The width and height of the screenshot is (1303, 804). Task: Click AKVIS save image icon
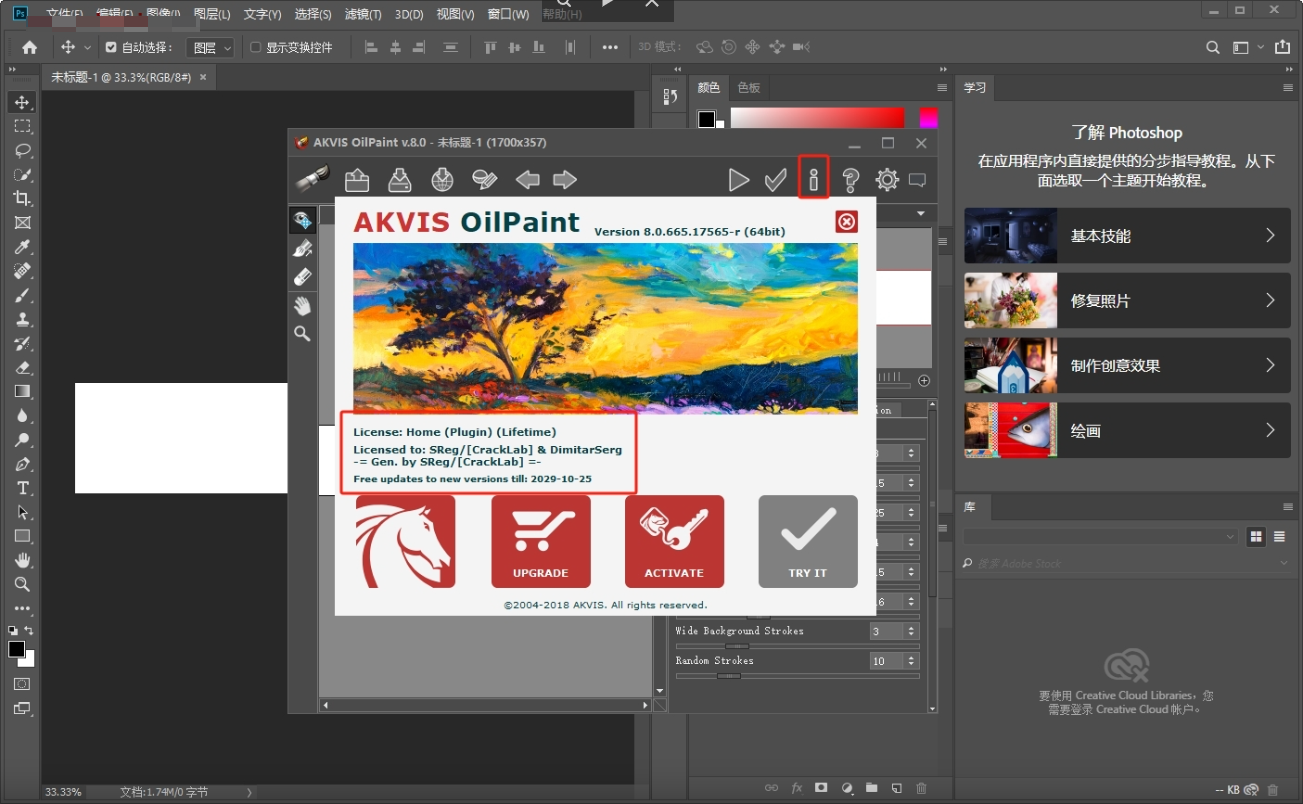400,180
